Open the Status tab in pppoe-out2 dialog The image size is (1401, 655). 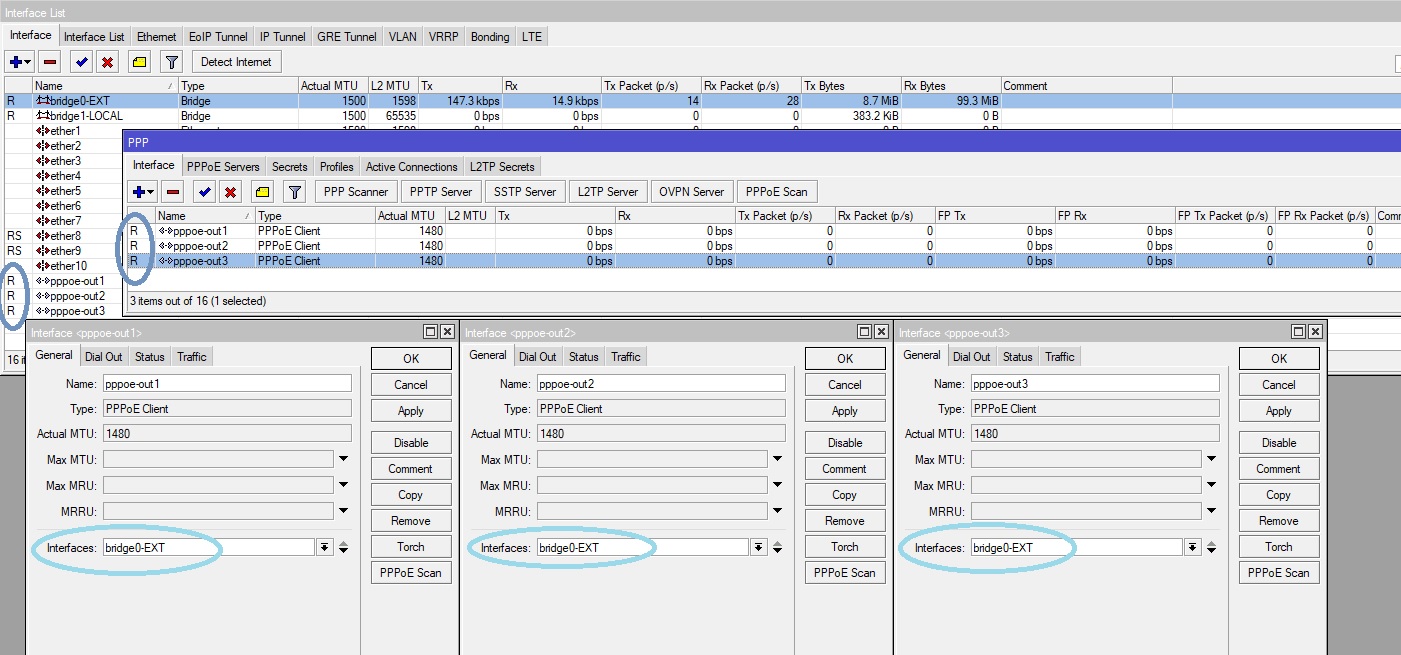click(x=584, y=357)
